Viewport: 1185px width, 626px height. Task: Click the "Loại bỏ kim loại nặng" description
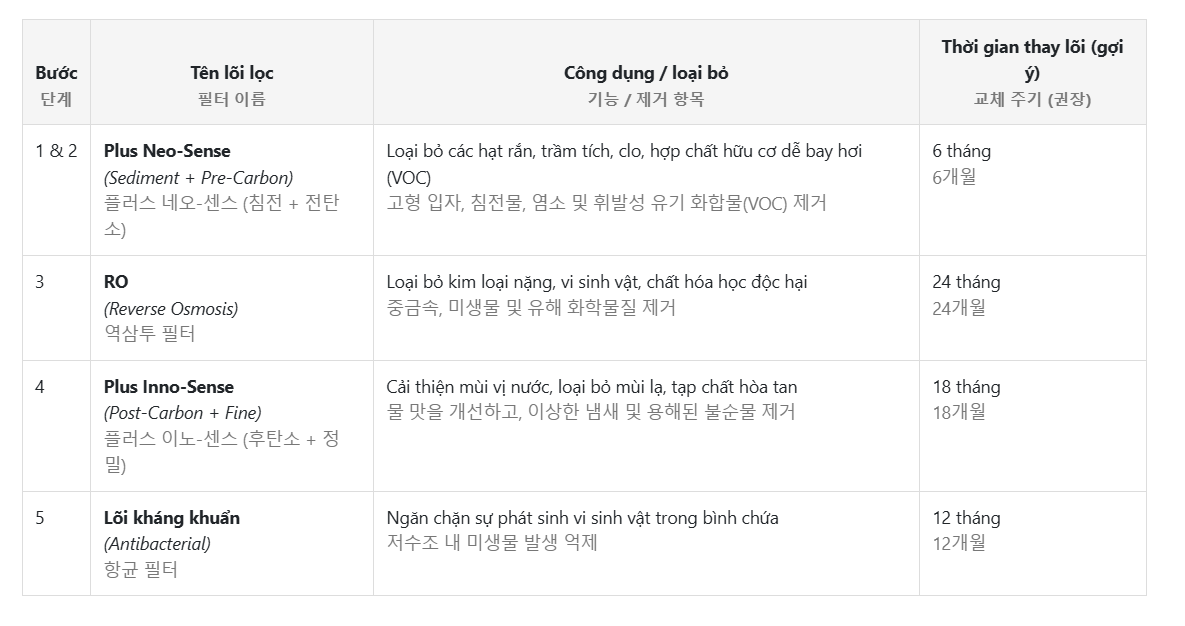coord(596,282)
